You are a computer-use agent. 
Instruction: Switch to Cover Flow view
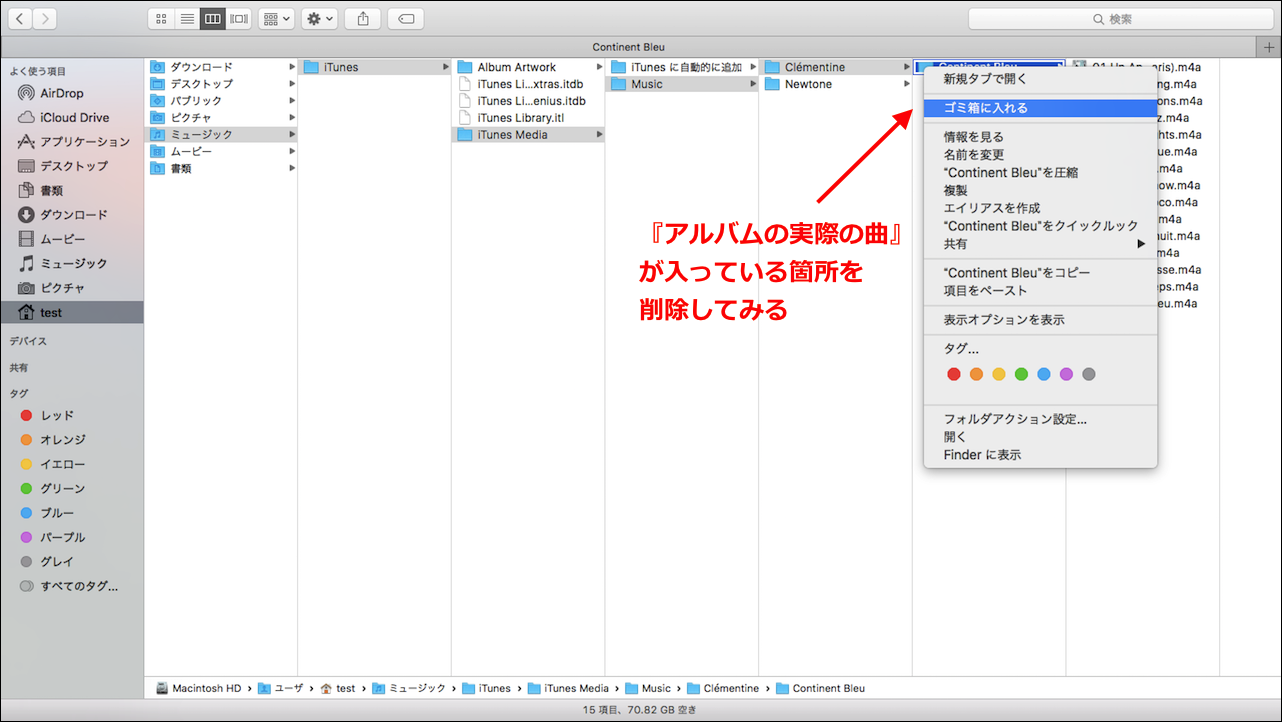tap(239, 18)
